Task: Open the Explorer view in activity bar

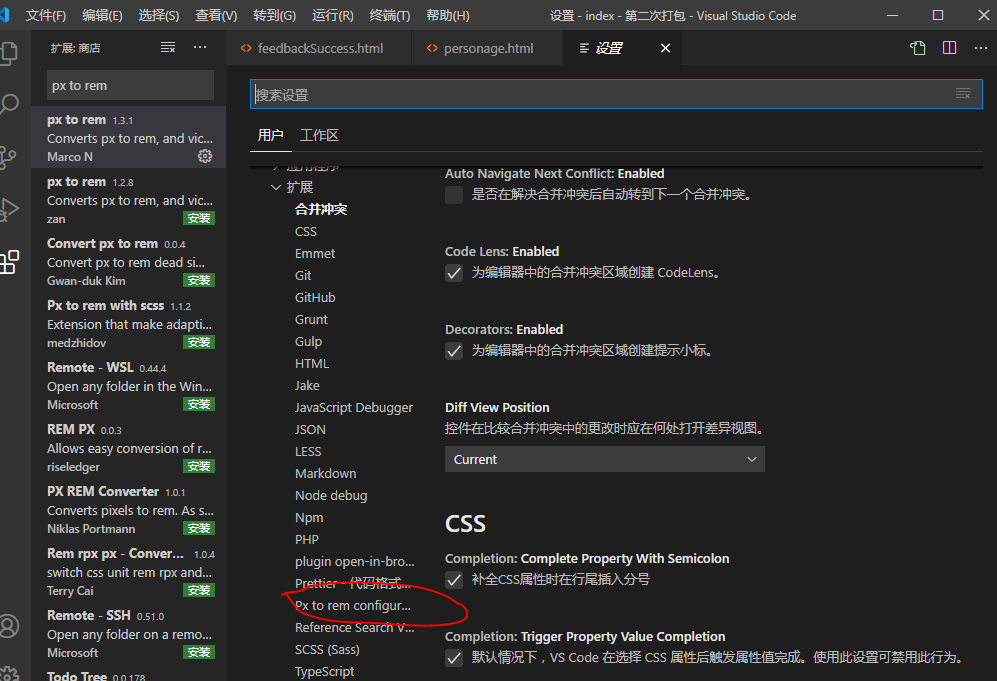Action: [9, 53]
